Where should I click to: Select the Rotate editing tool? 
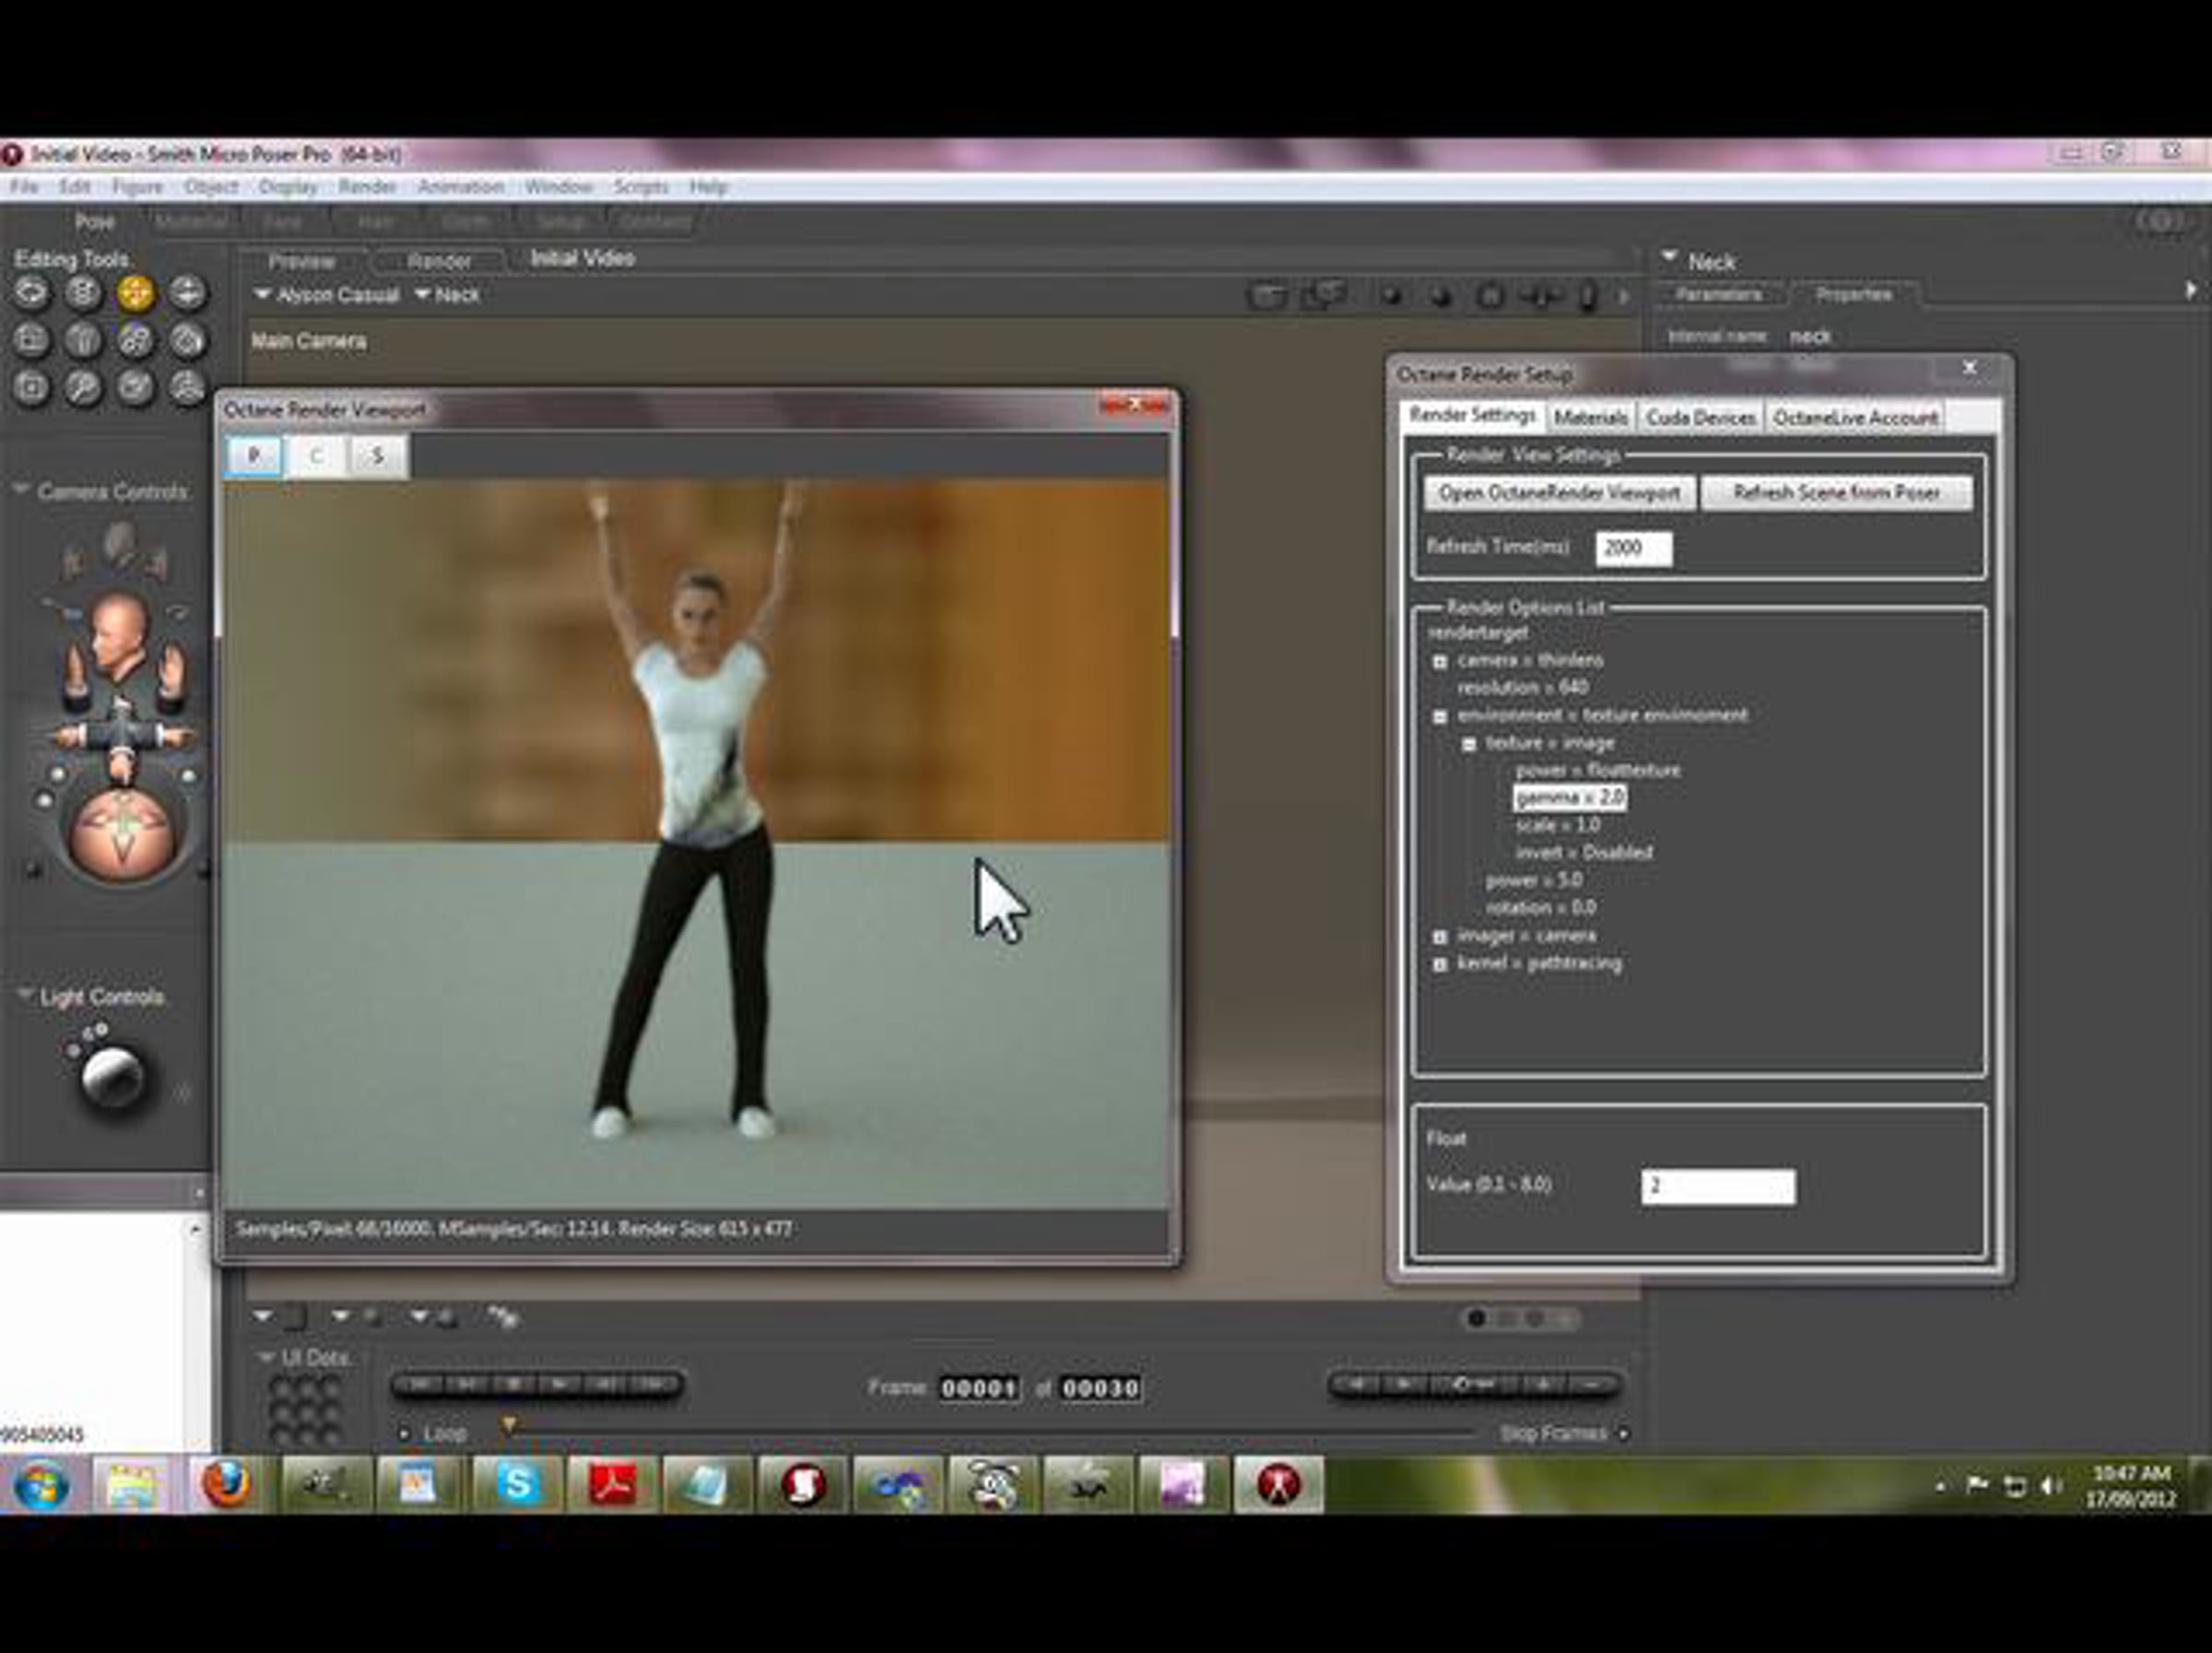[31, 293]
